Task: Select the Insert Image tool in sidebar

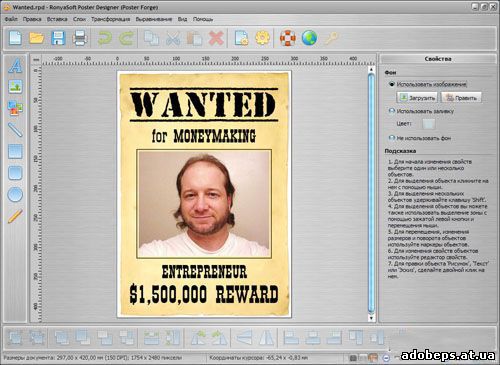Action: pyautogui.click(x=15, y=86)
